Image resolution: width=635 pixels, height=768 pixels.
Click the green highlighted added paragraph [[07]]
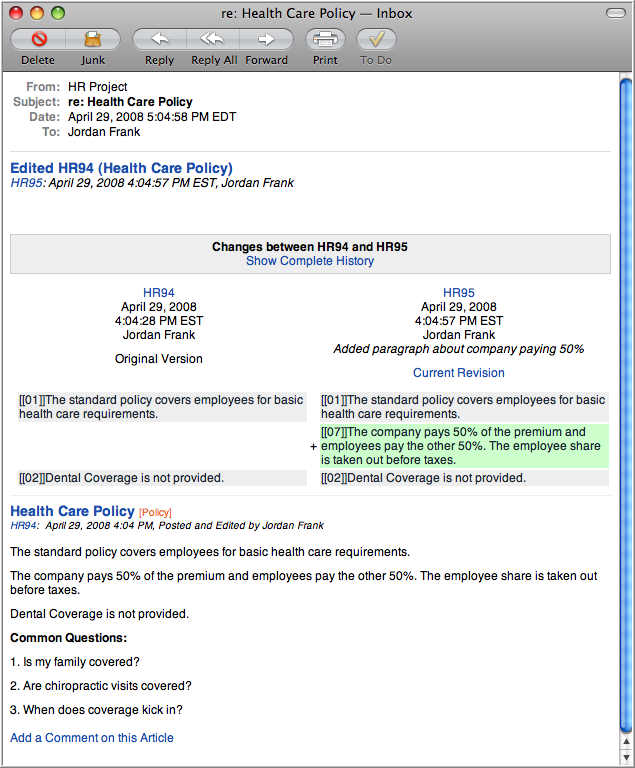click(x=463, y=446)
